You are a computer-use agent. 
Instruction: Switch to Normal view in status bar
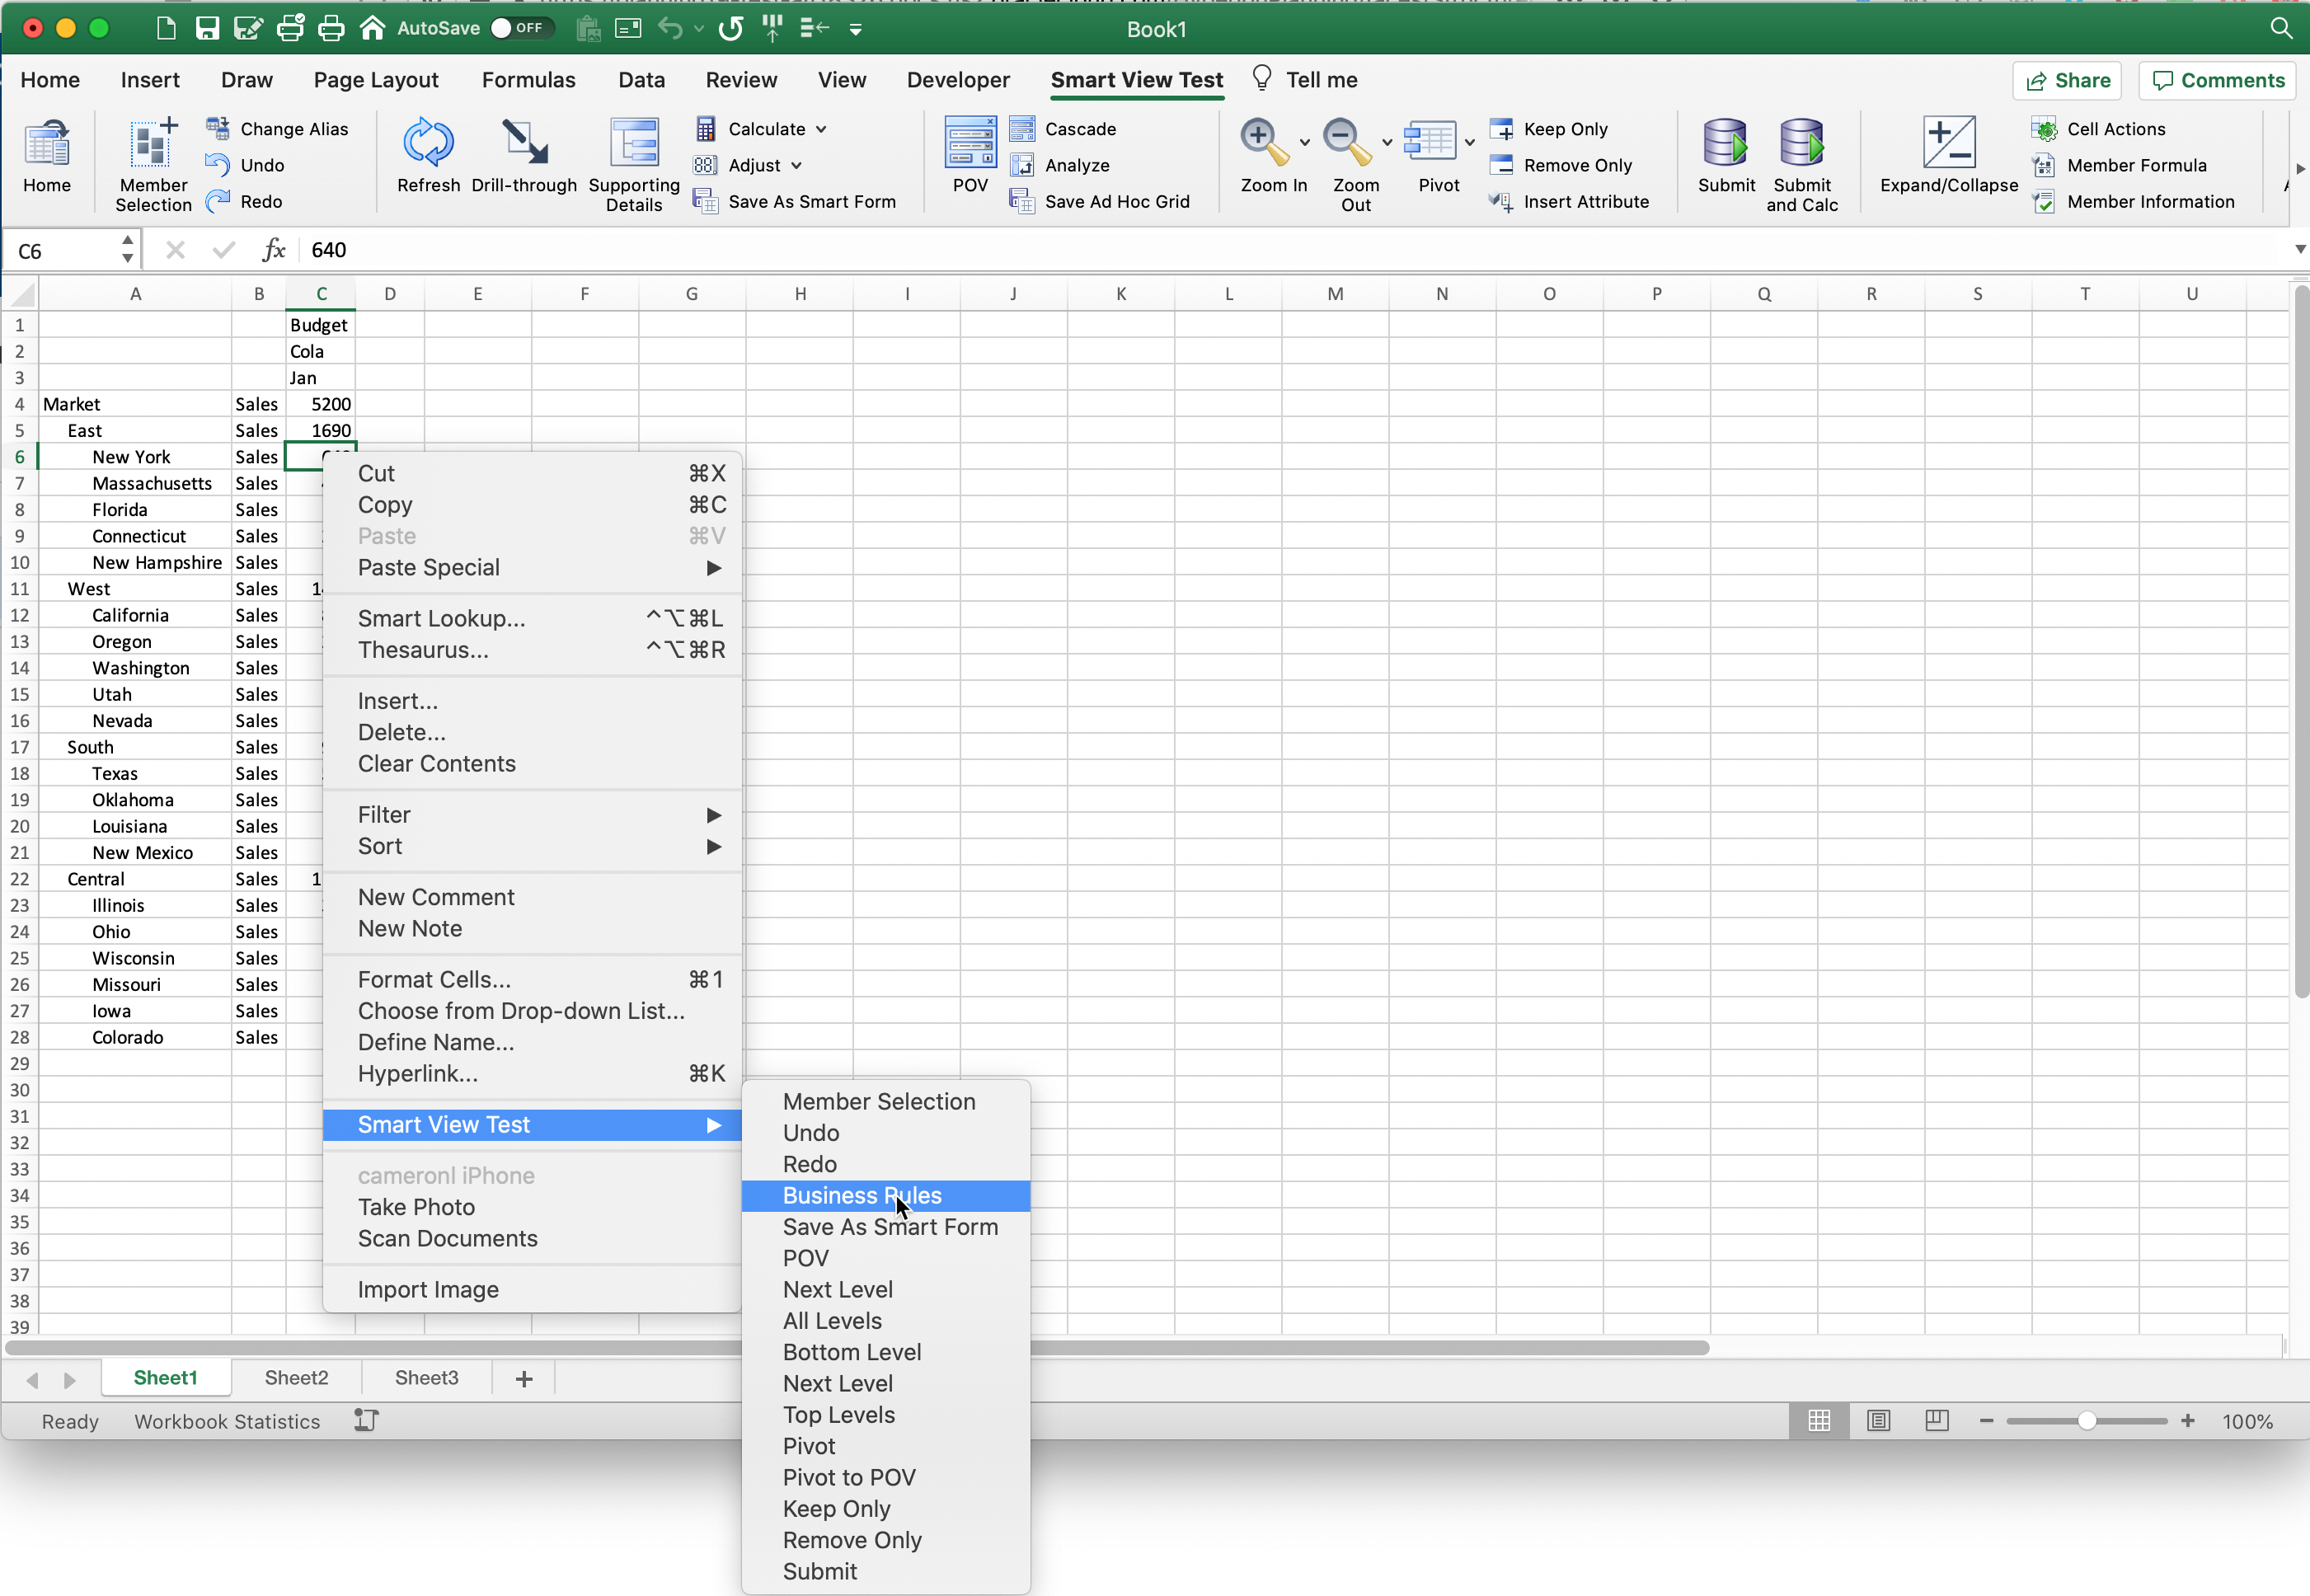1819,1421
